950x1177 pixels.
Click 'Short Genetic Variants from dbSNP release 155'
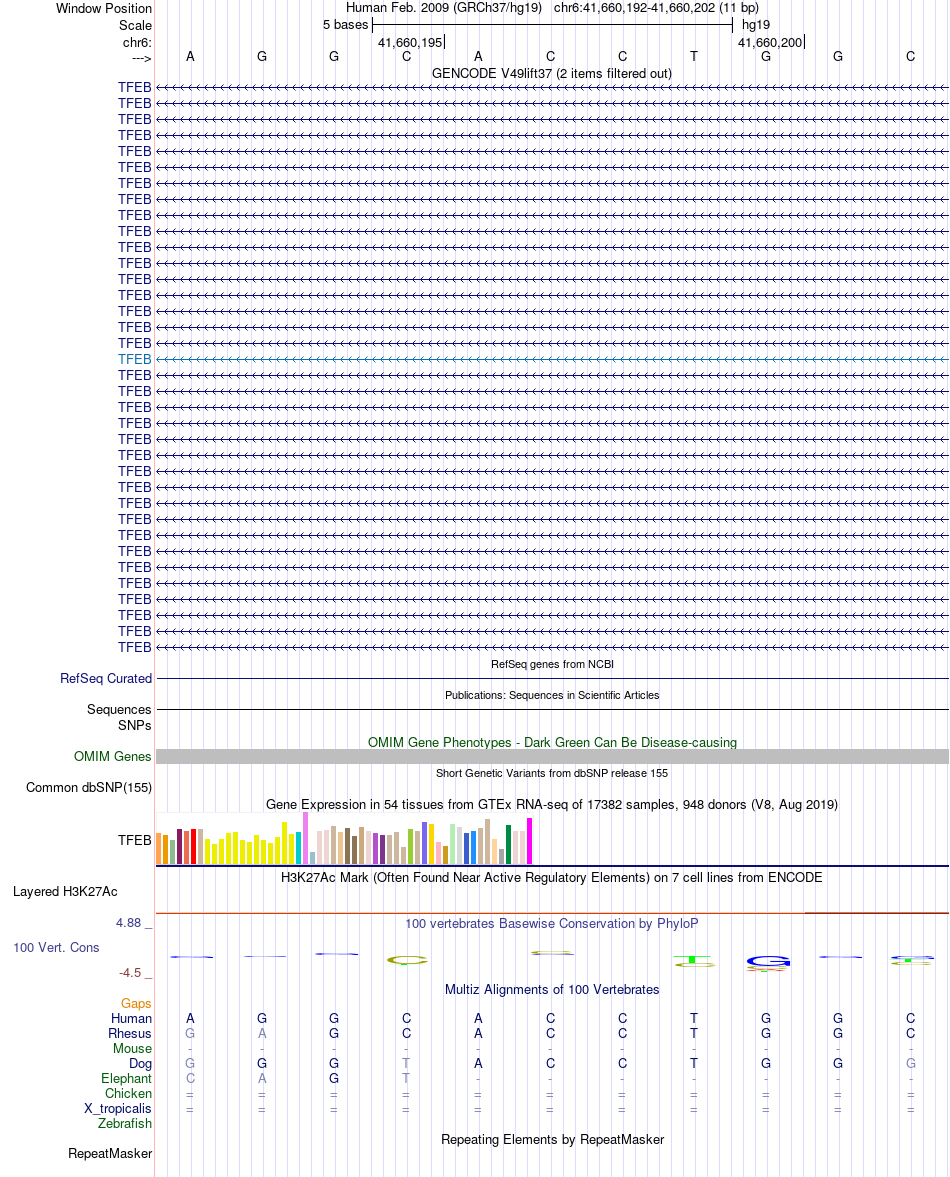click(552, 773)
